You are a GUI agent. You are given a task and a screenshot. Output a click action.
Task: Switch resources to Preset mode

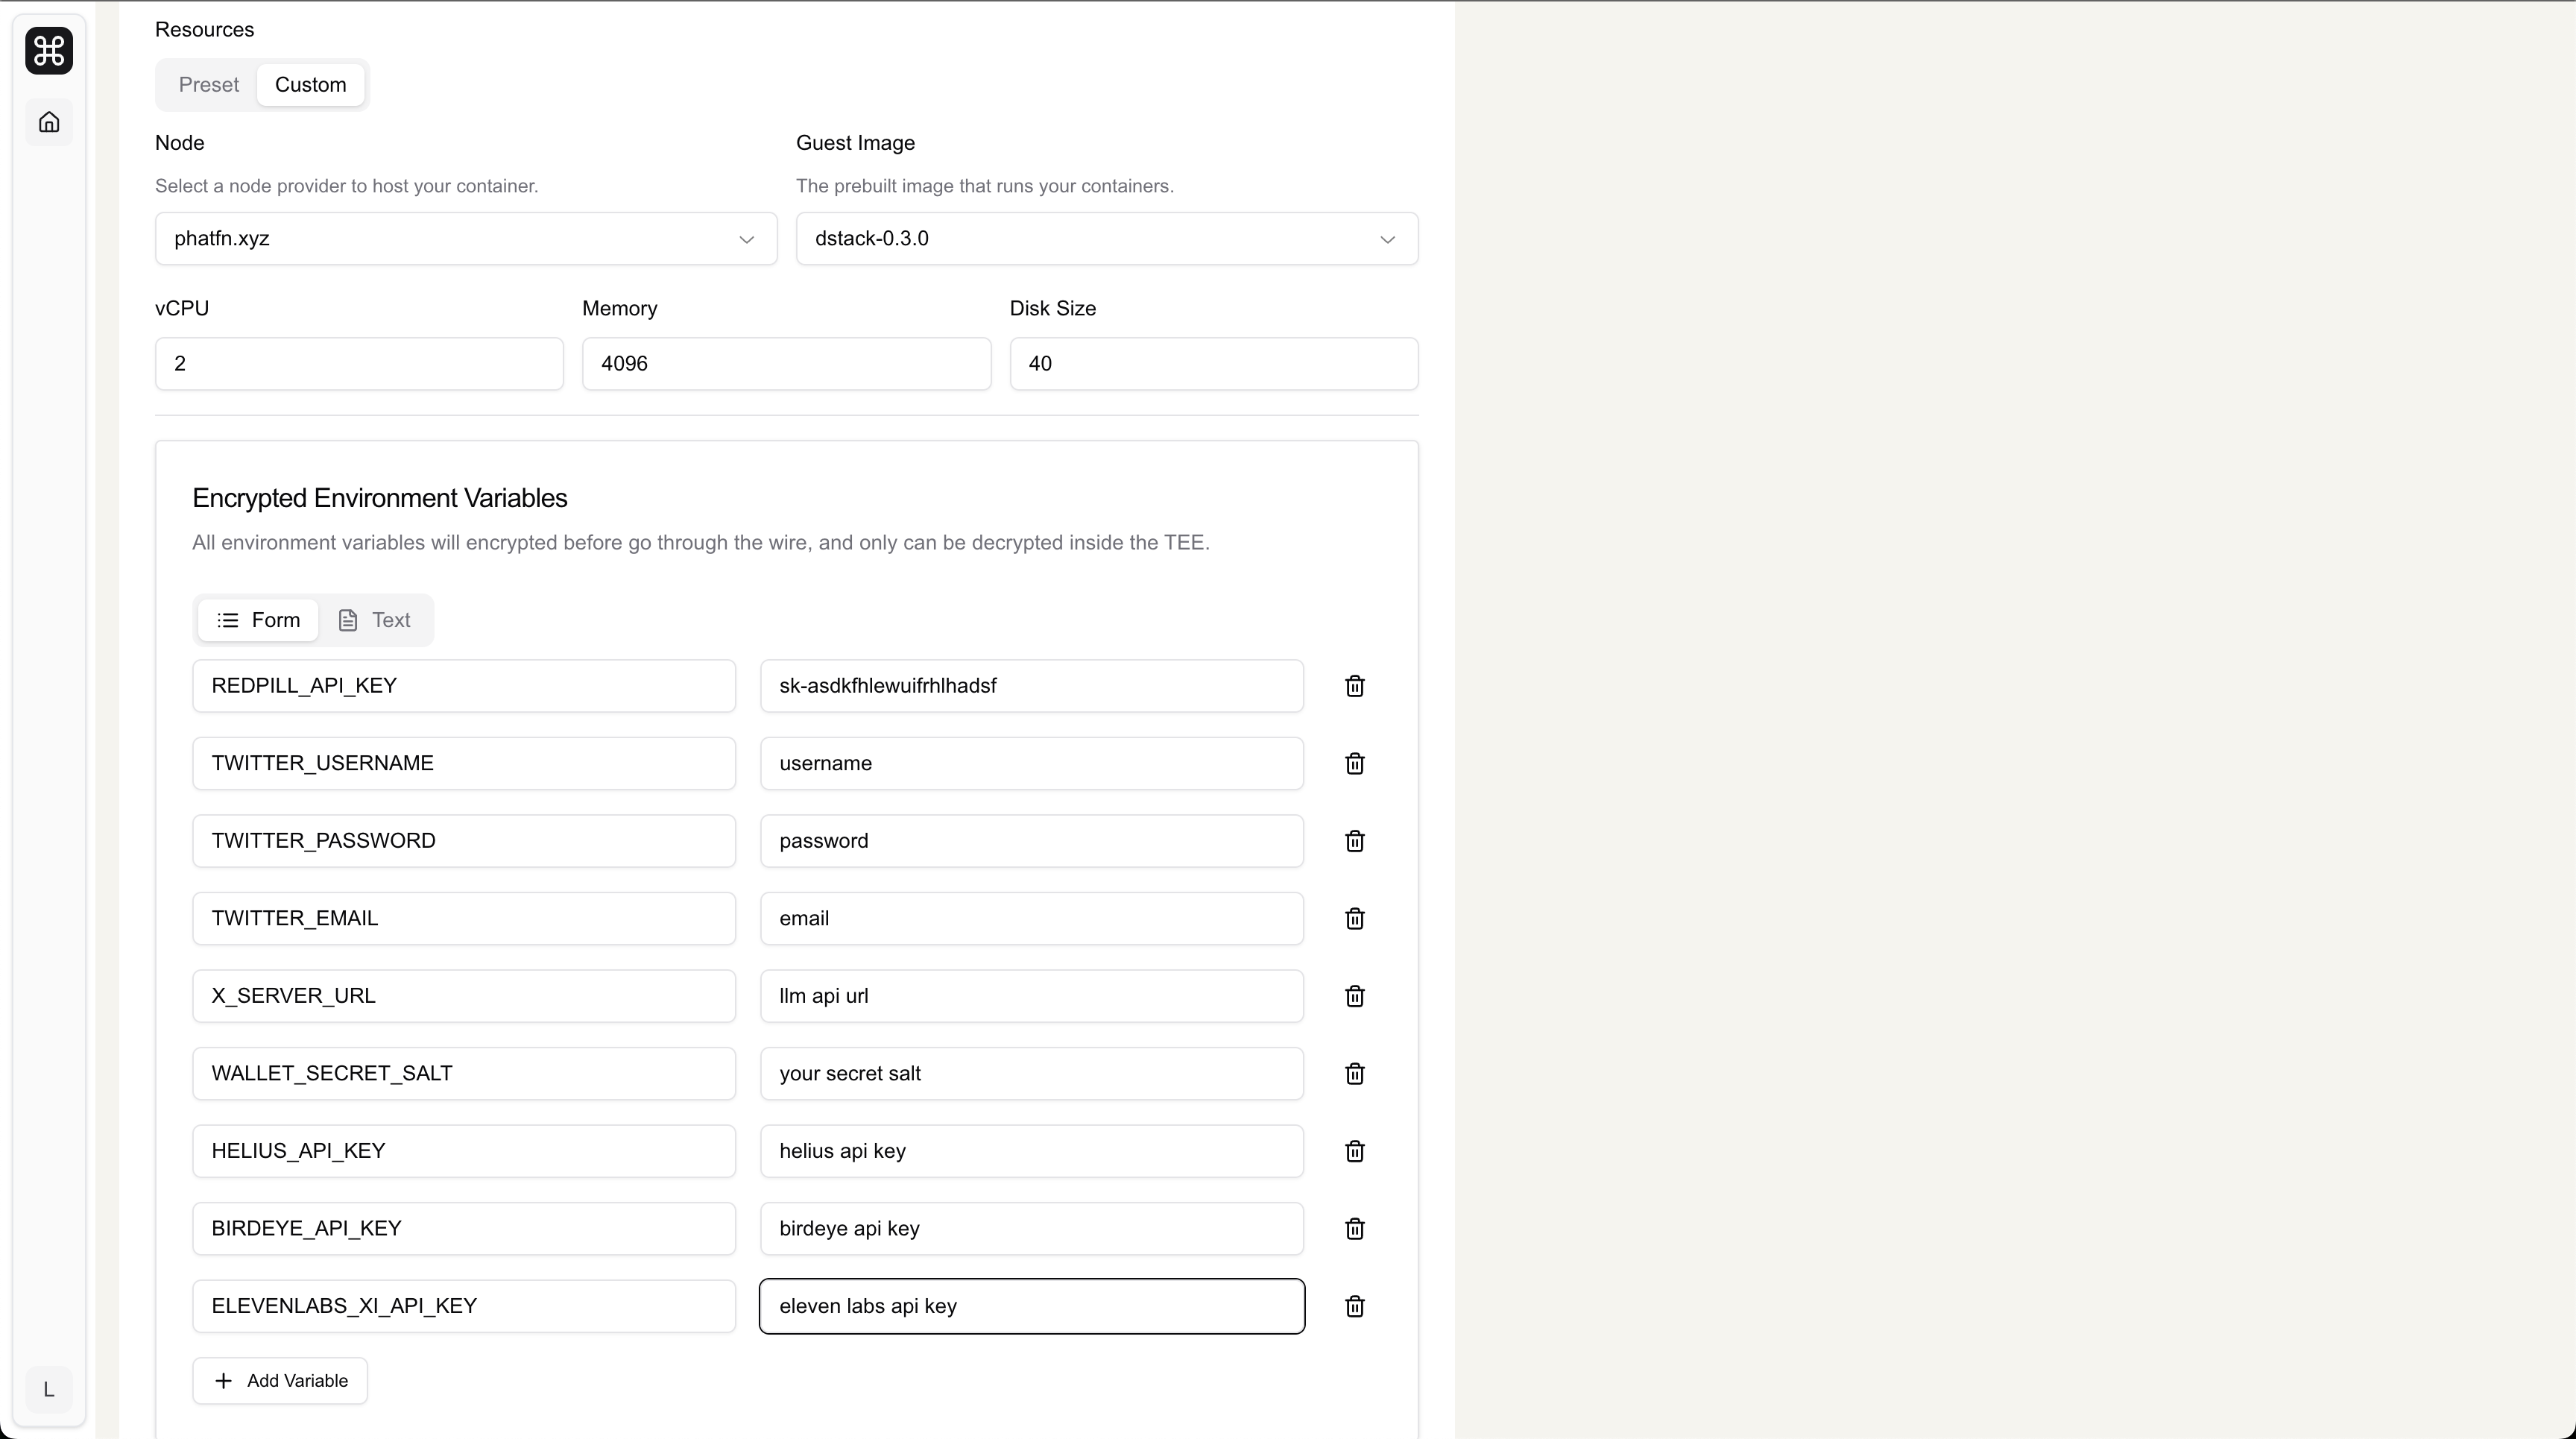coord(208,85)
